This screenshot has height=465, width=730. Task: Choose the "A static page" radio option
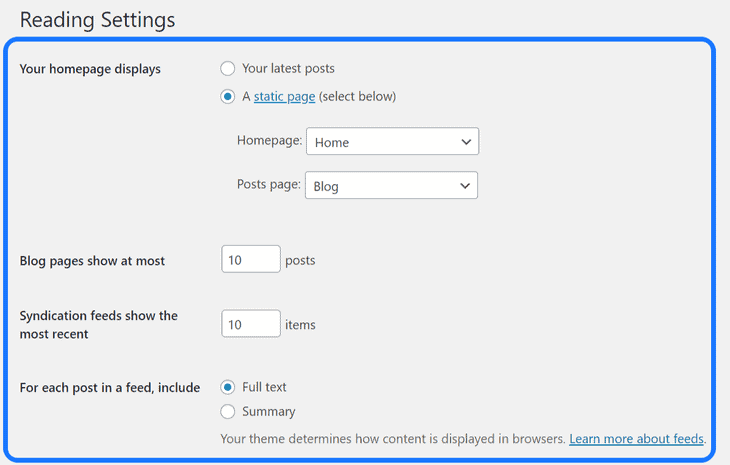[x=228, y=97]
